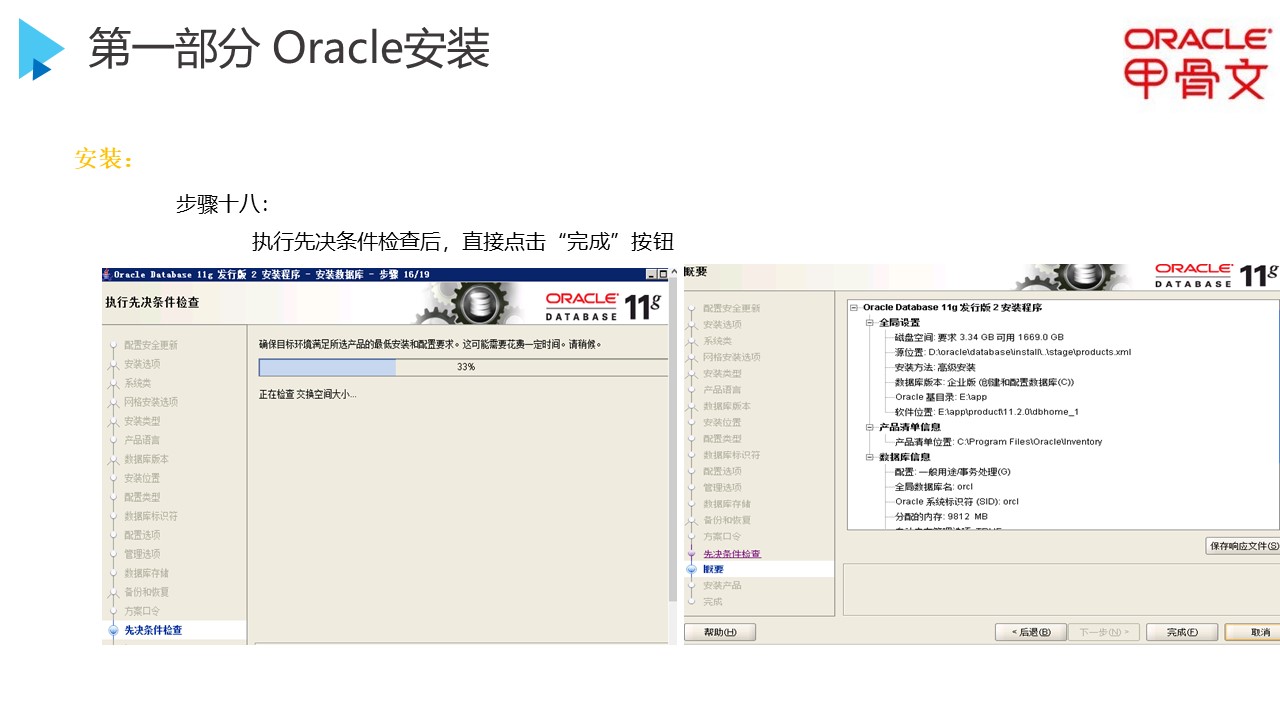The height and width of the screenshot is (720, 1280).
Task: Click the Oracle installer title bar icon
Action: point(107,274)
